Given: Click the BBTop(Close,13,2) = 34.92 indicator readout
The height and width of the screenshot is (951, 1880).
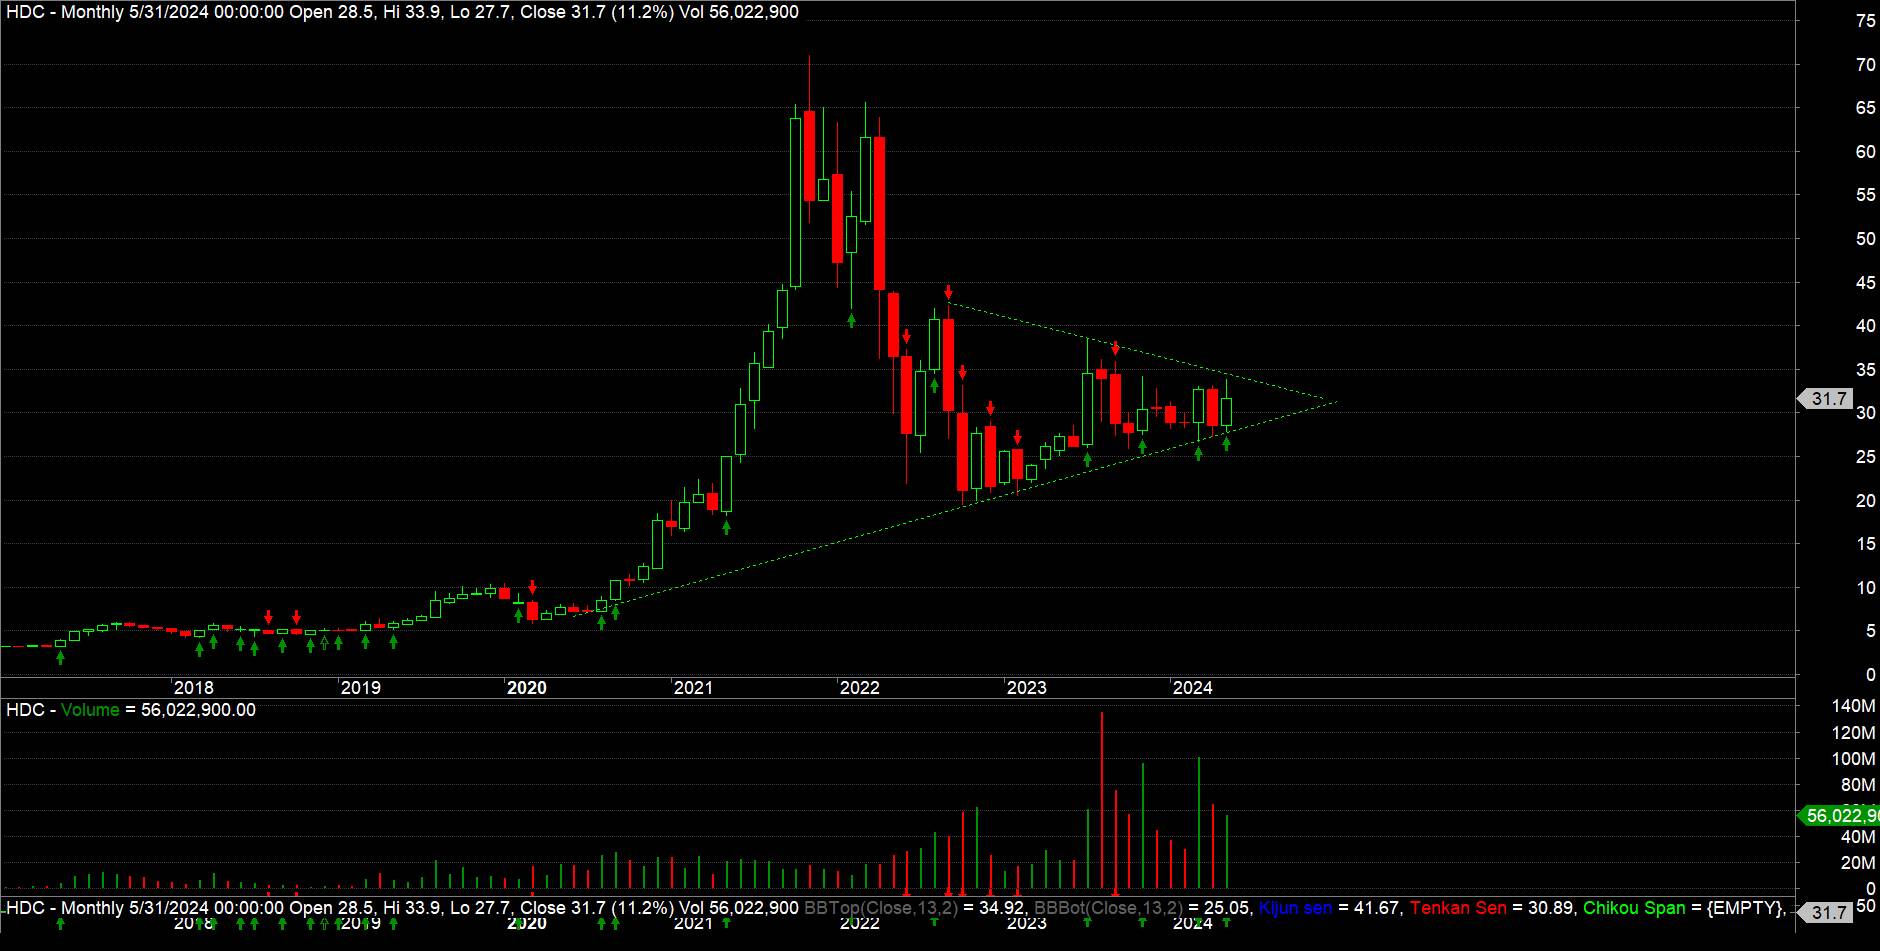Looking at the screenshot, I should [914, 908].
